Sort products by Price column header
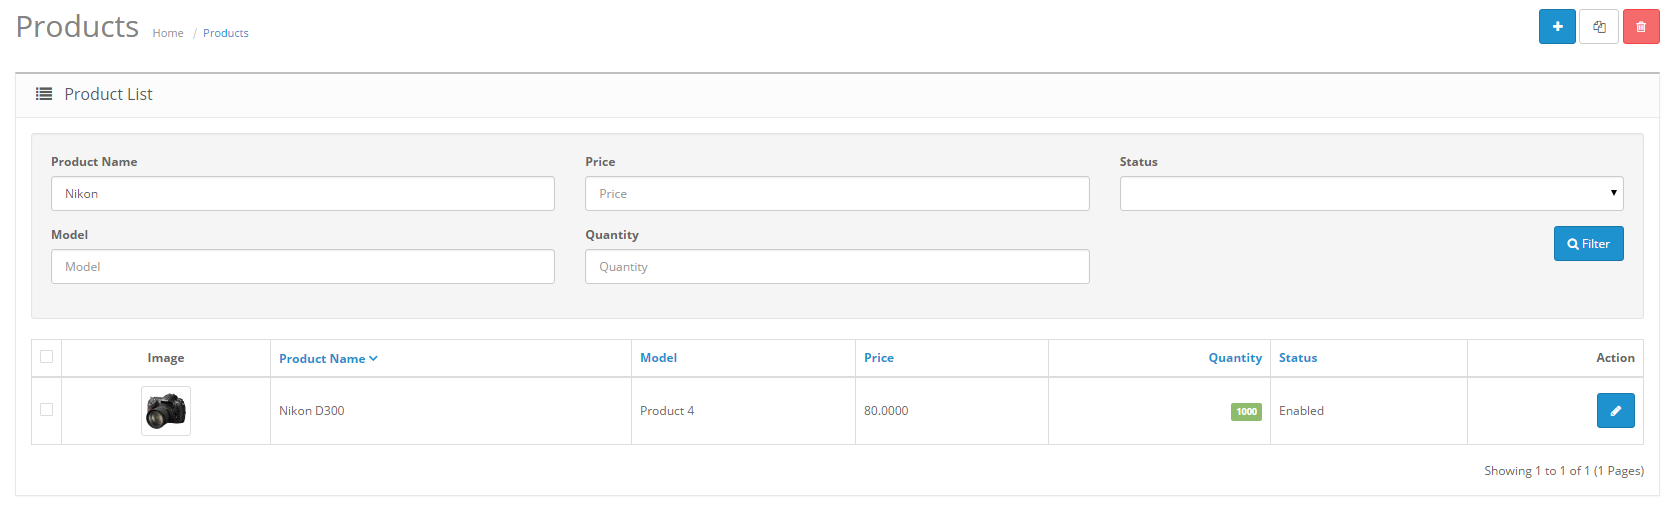 tap(878, 358)
